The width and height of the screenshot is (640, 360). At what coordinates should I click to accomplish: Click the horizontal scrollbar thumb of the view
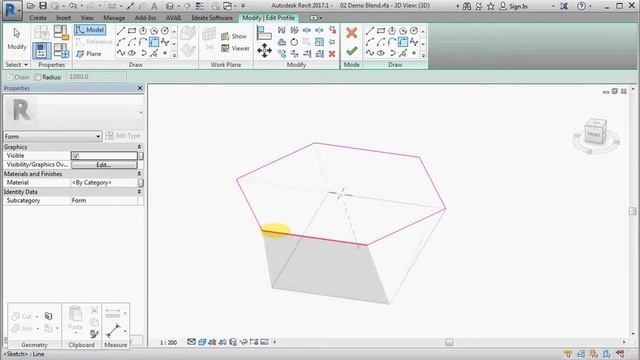coord(449,342)
